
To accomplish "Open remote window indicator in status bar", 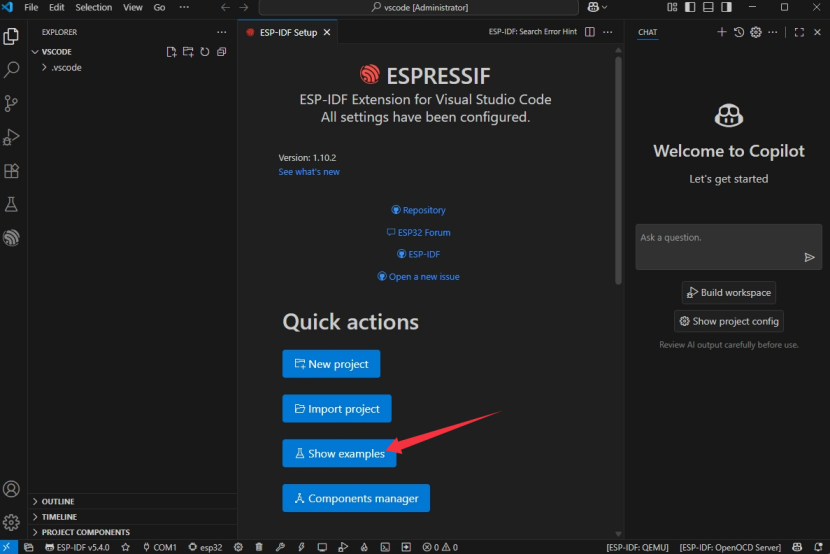I will (7, 547).
